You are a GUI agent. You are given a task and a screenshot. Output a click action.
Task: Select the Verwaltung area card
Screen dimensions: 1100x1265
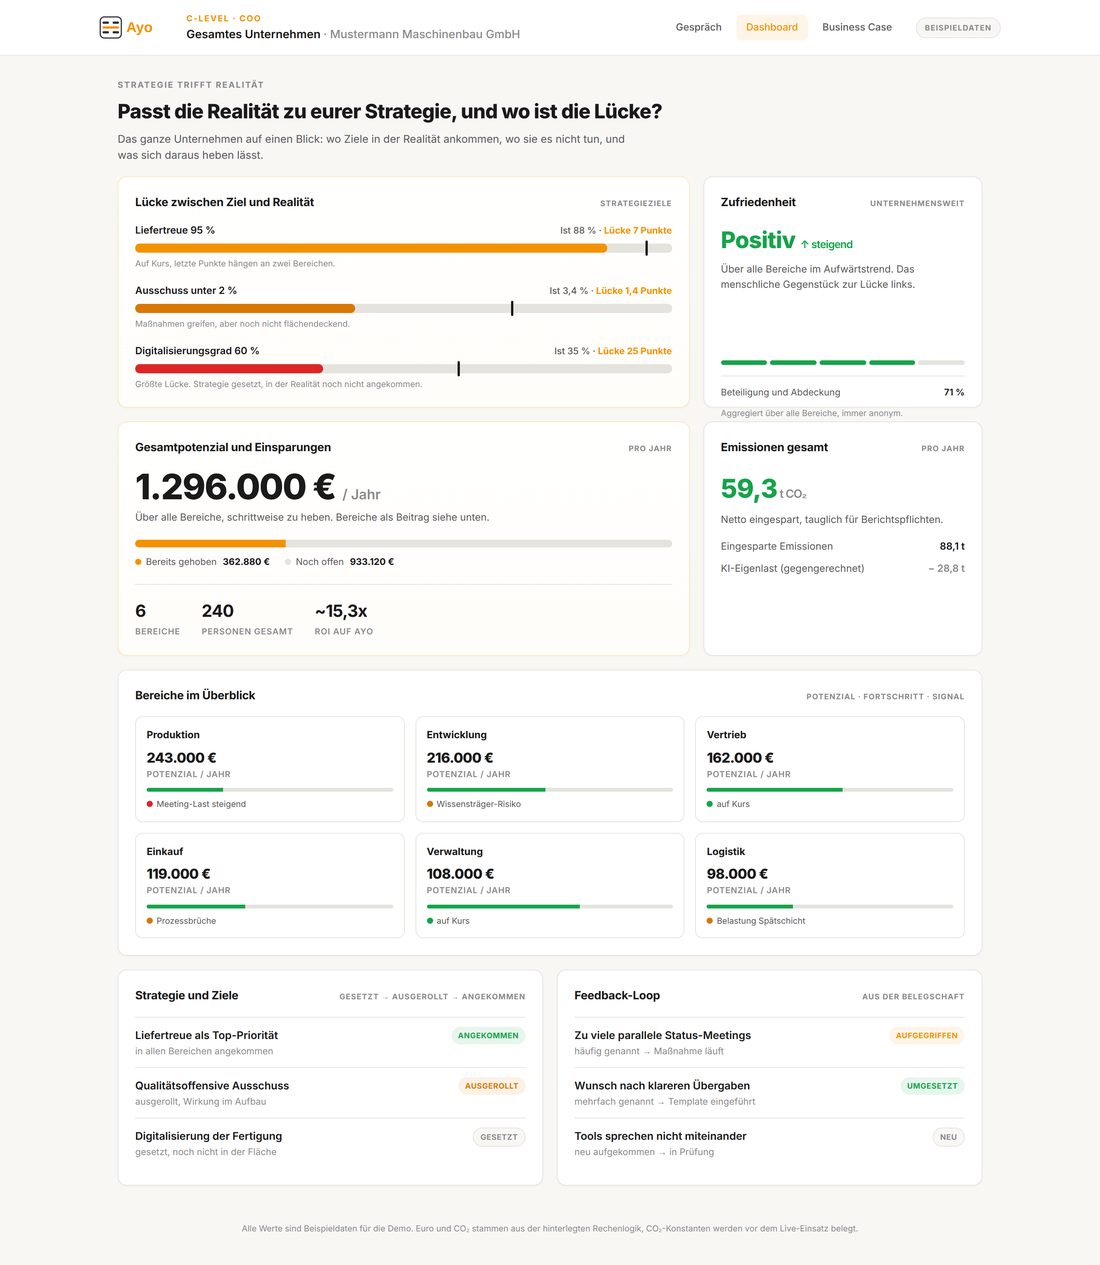pyautogui.click(x=550, y=886)
